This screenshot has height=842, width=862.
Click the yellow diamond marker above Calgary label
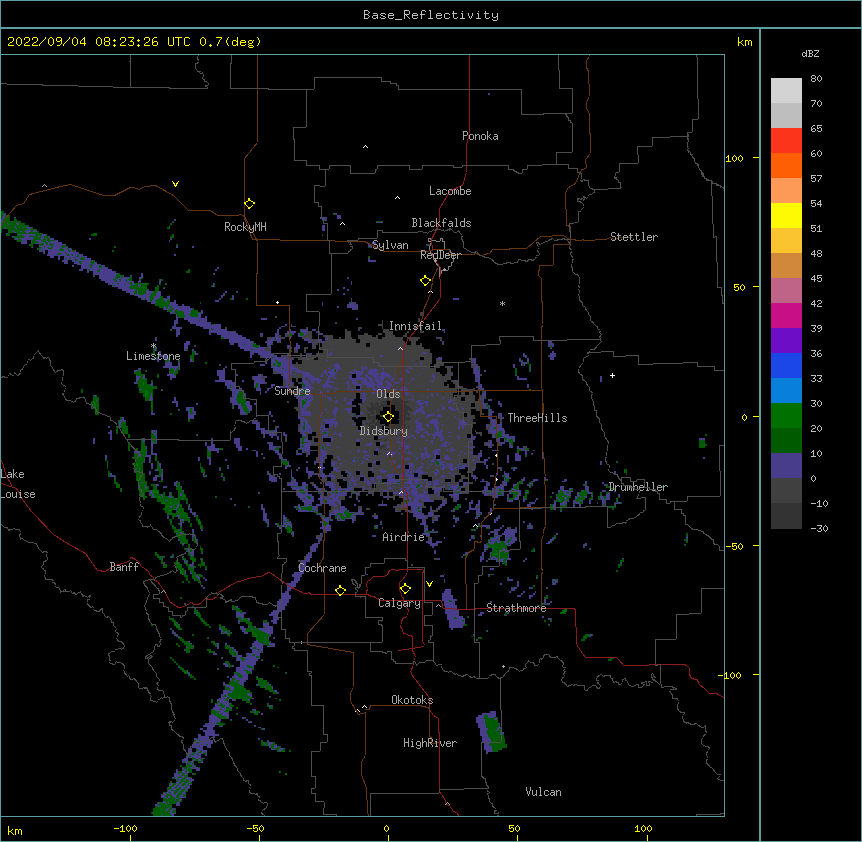click(405, 589)
